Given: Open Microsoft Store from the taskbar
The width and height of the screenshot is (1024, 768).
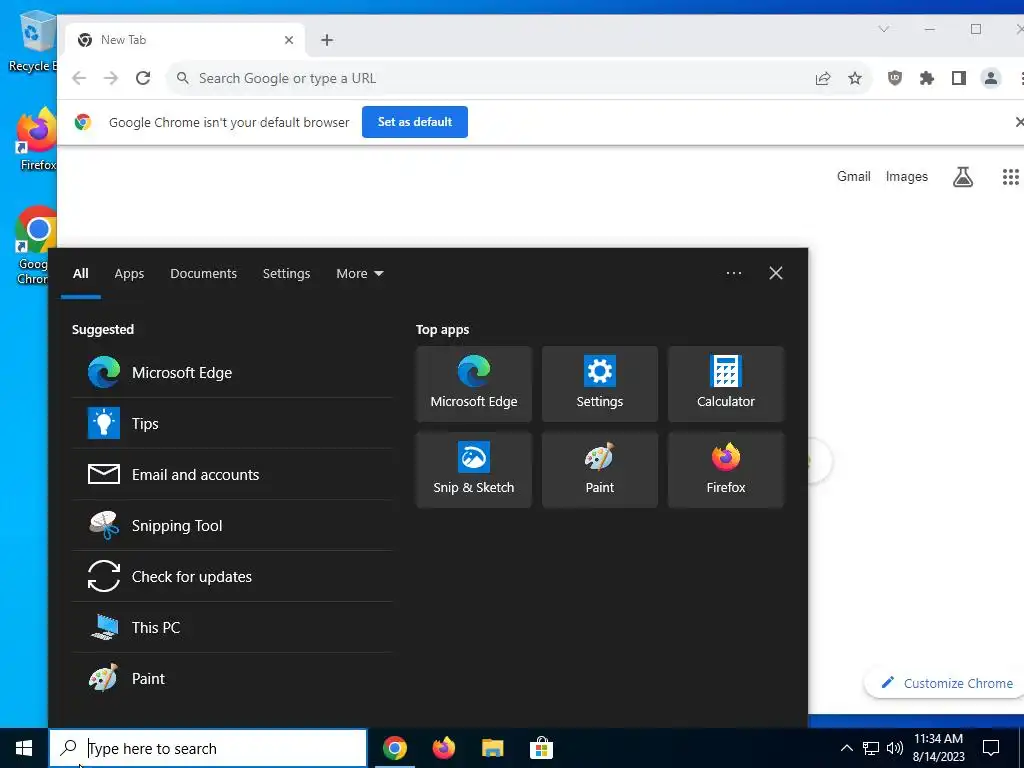Looking at the screenshot, I should coord(541,748).
